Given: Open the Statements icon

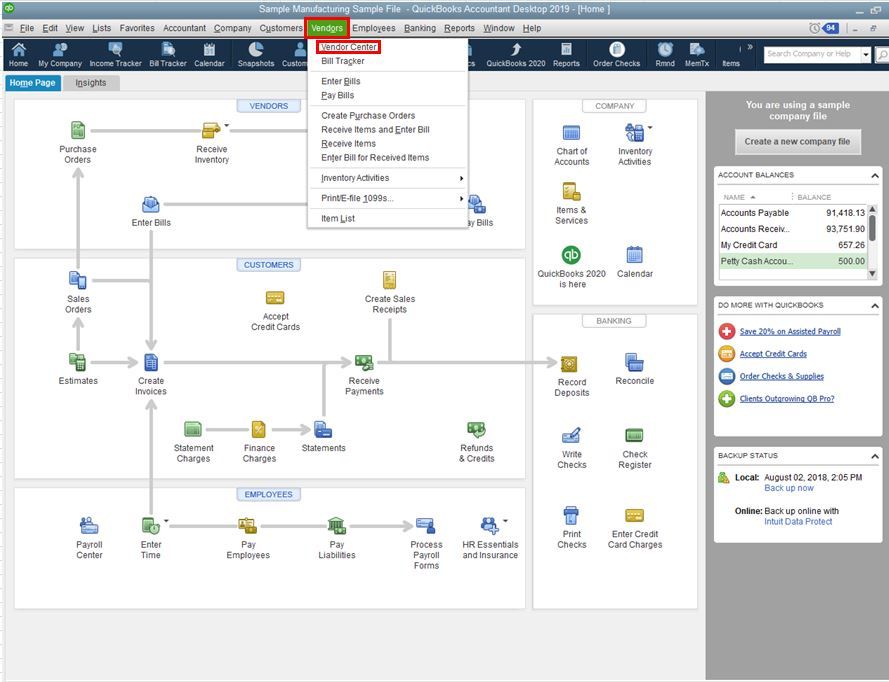Looking at the screenshot, I should [323, 429].
